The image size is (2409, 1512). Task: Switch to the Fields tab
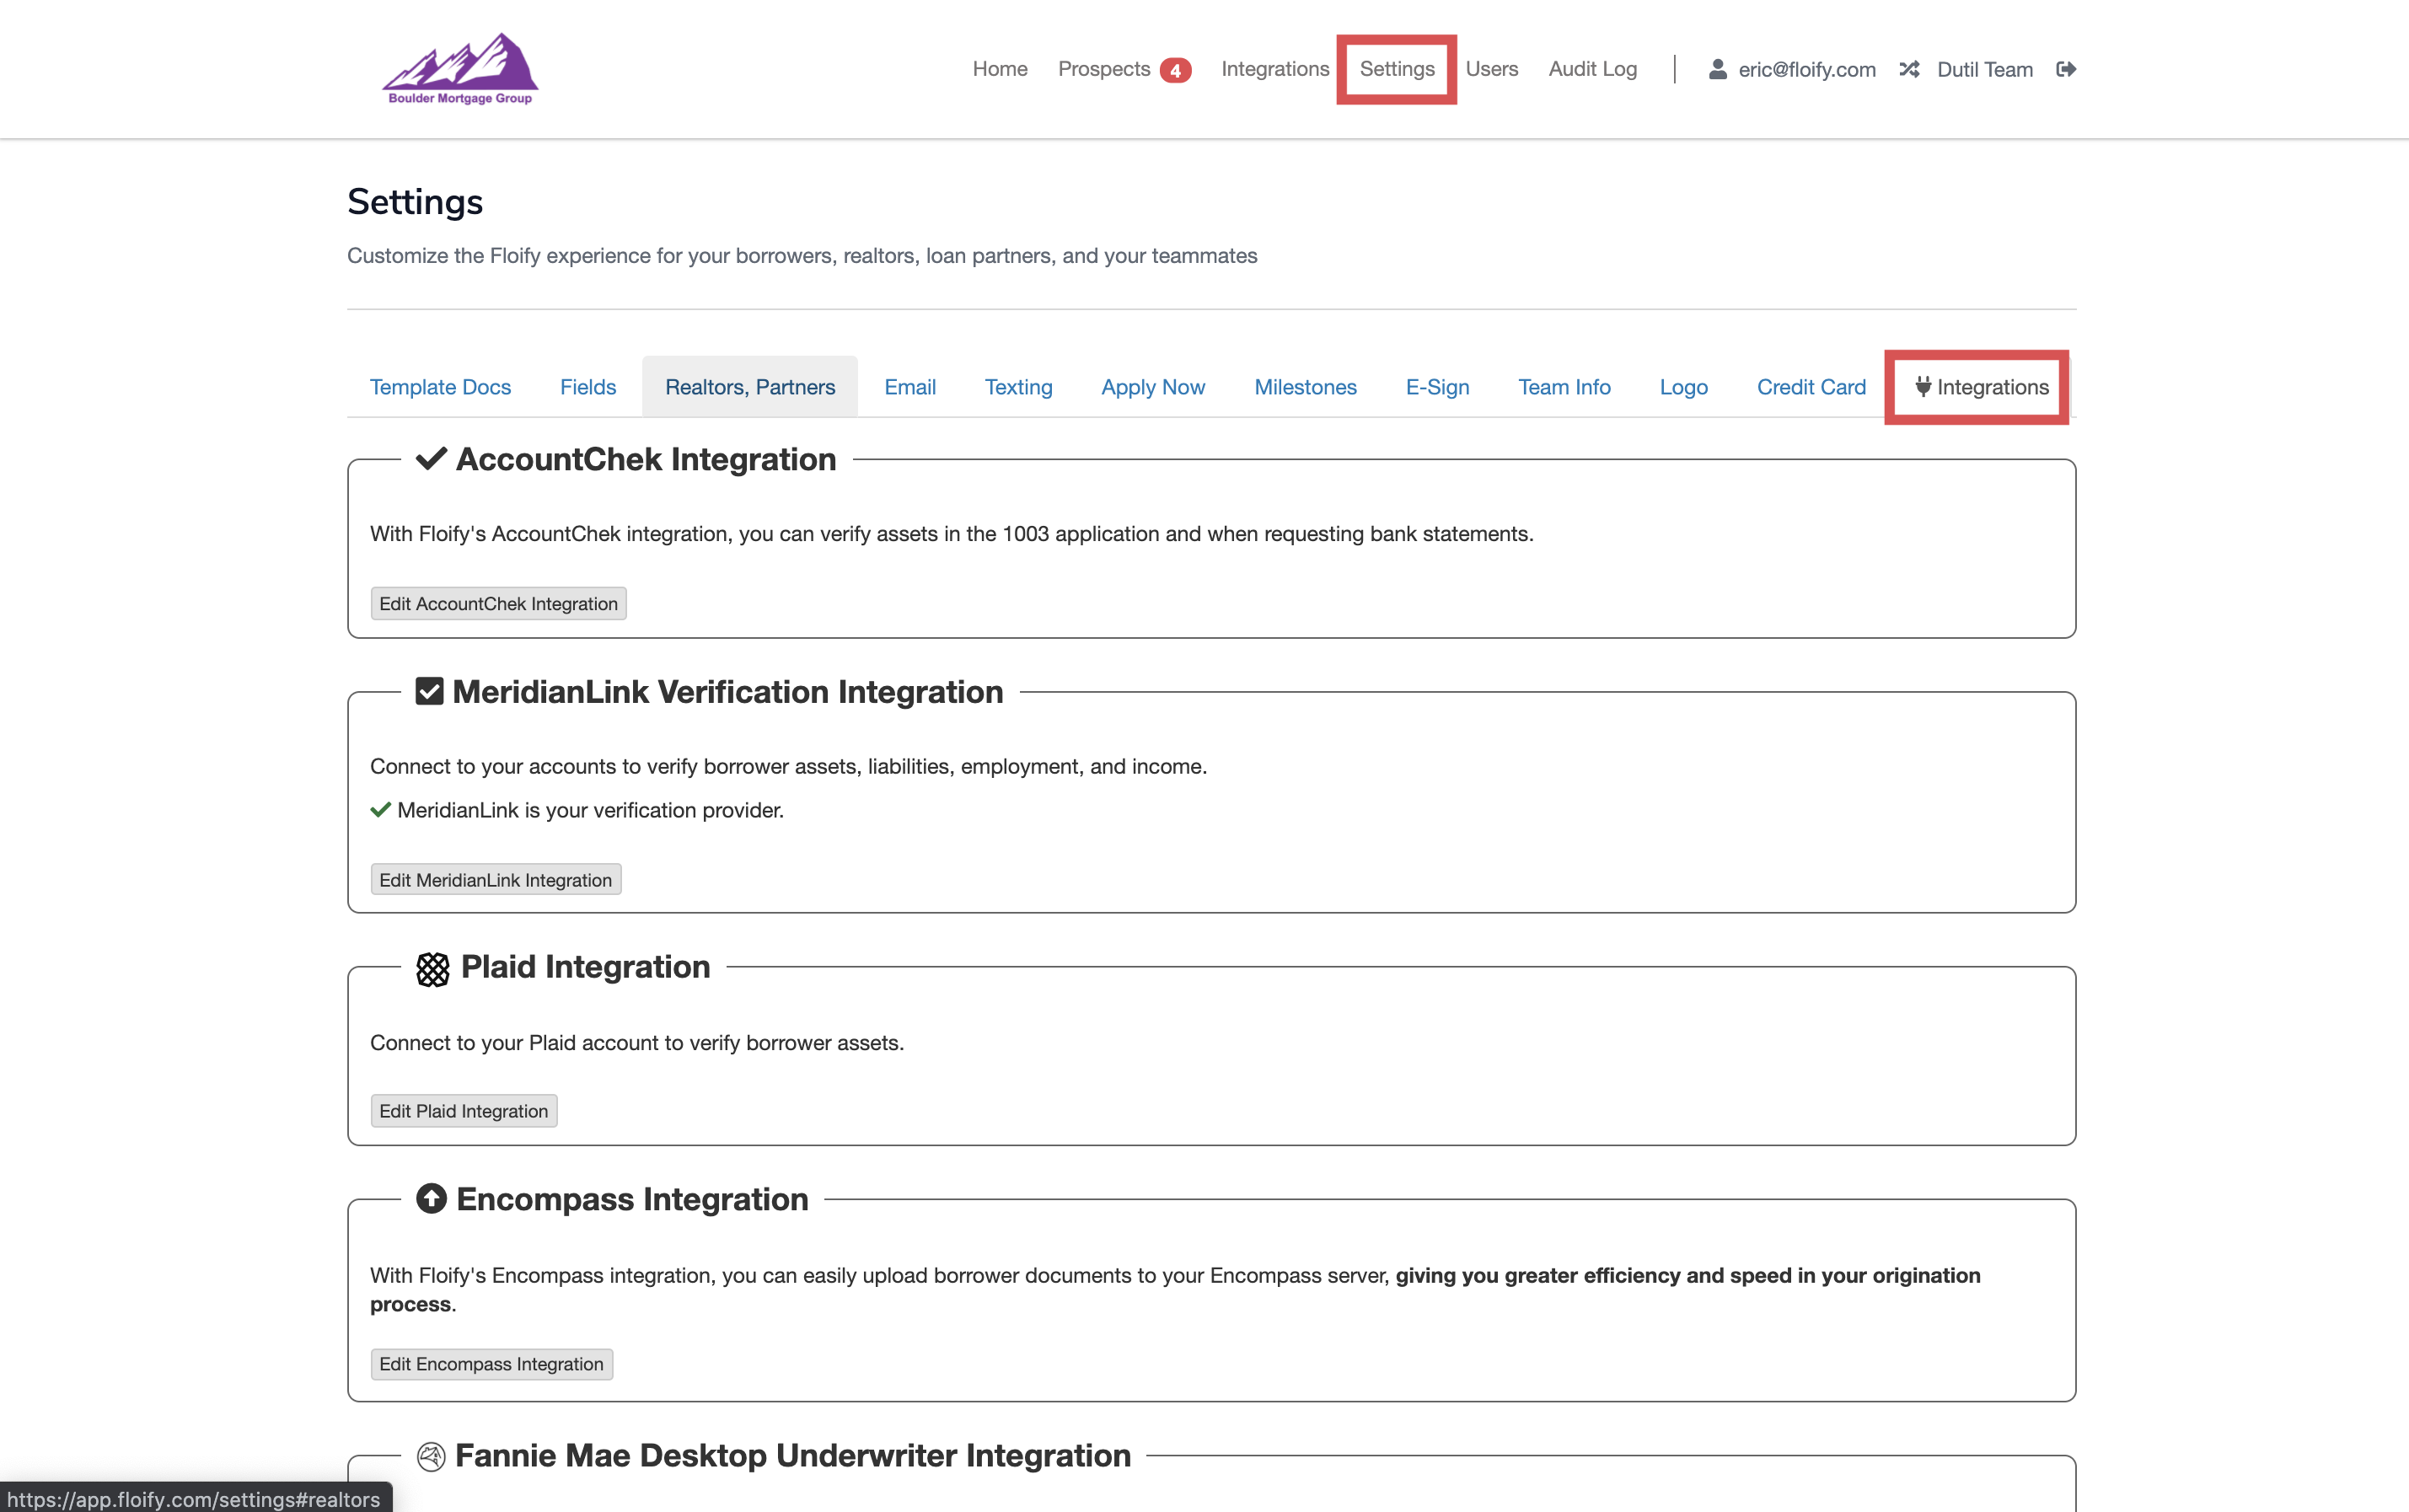coord(588,387)
